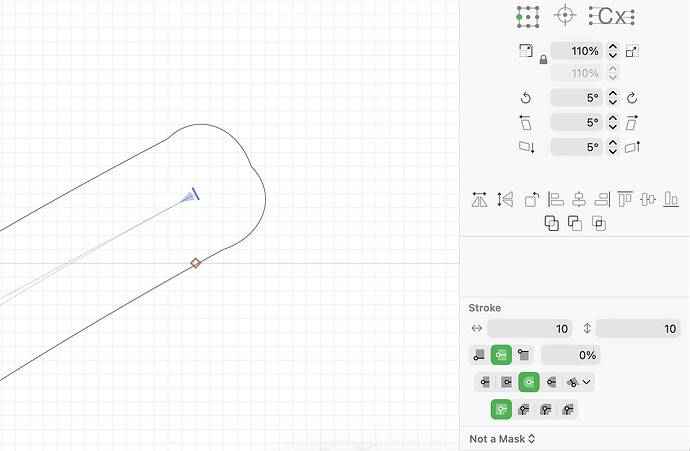The width and height of the screenshot is (690, 451).
Task: Click the align top edges icon
Action: point(625,199)
